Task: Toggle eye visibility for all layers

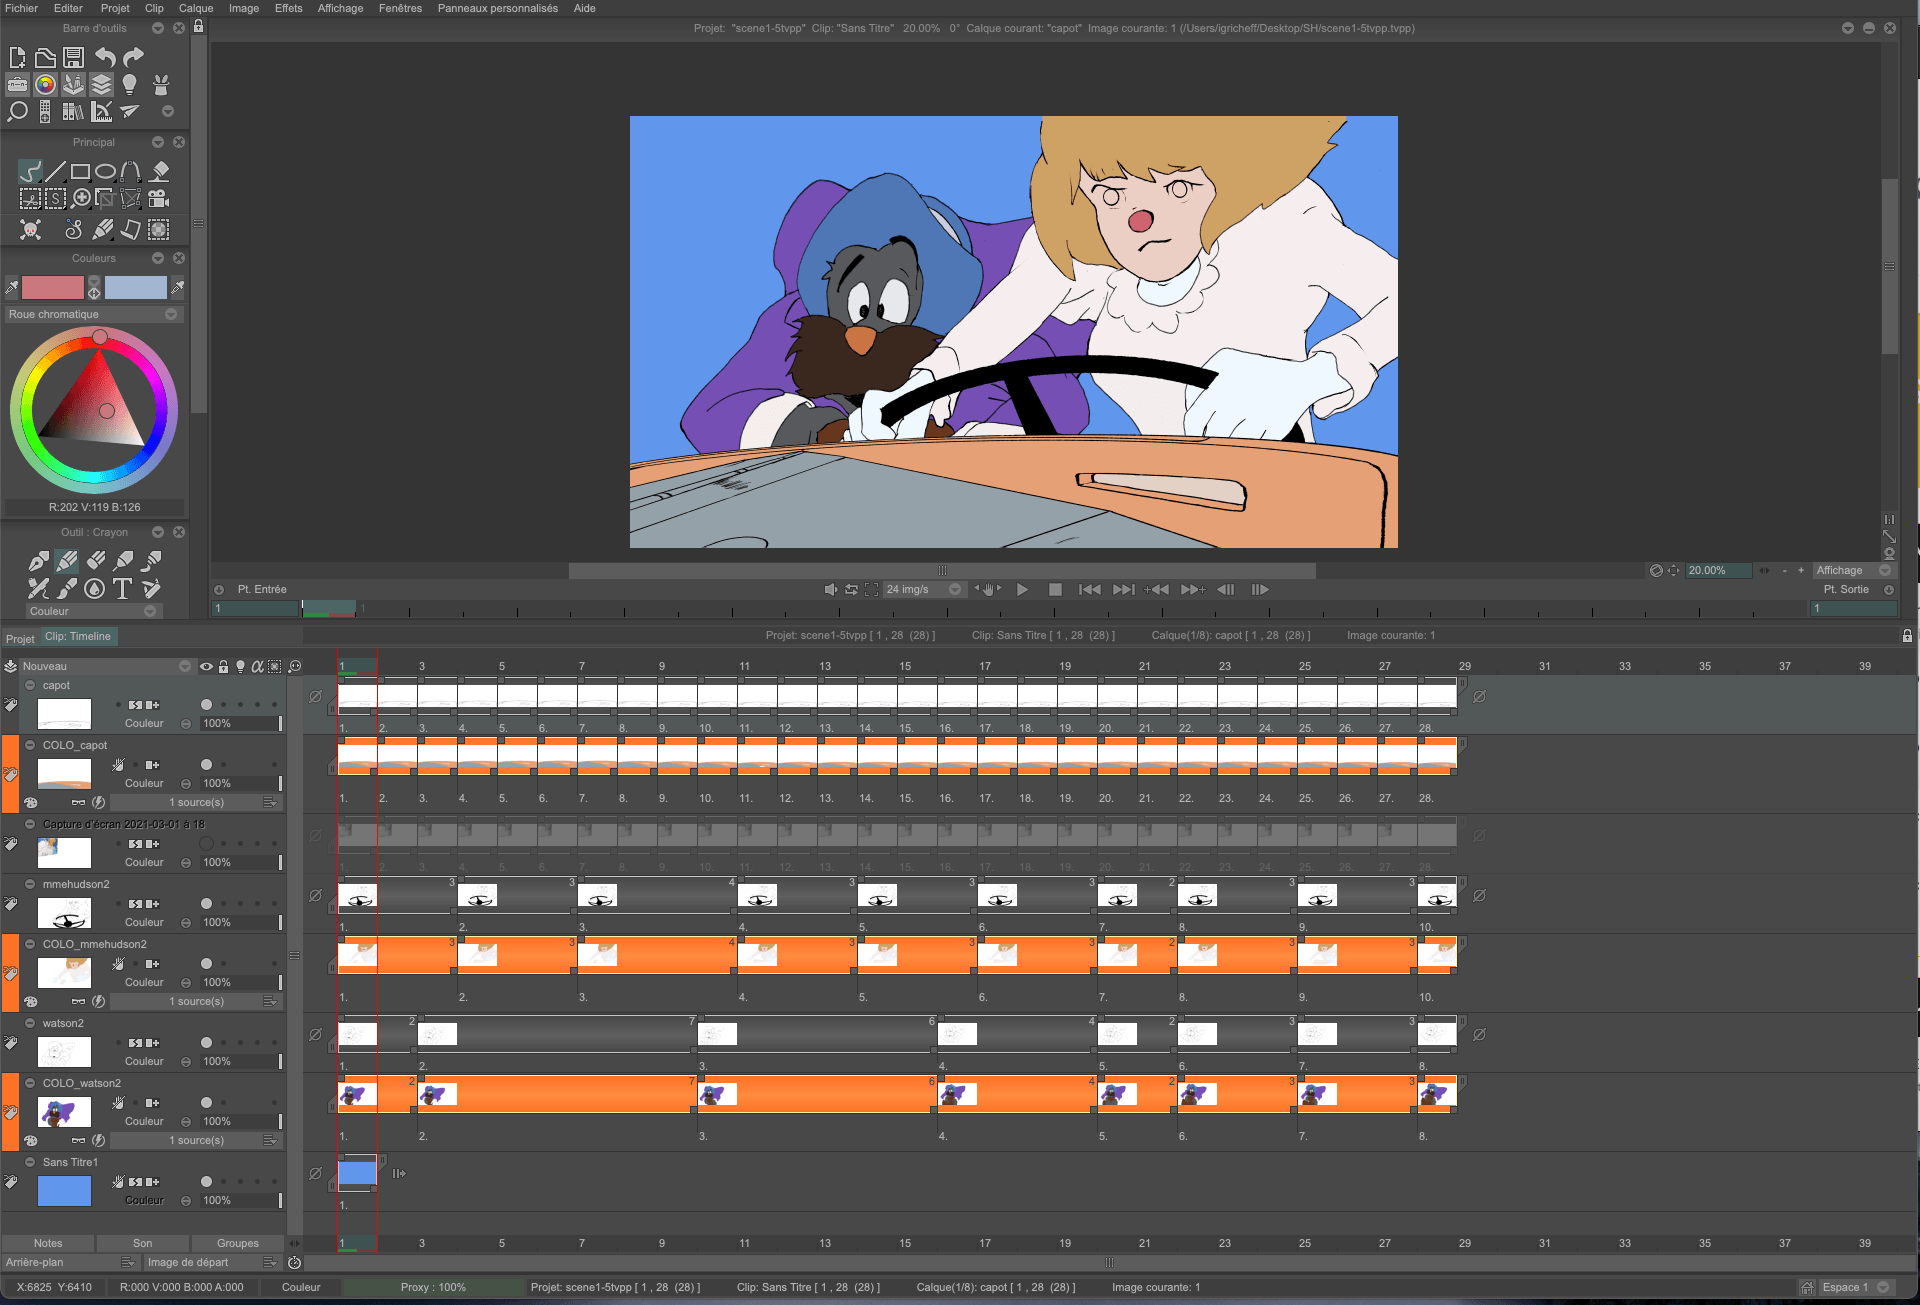Action: [x=206, y=666]
